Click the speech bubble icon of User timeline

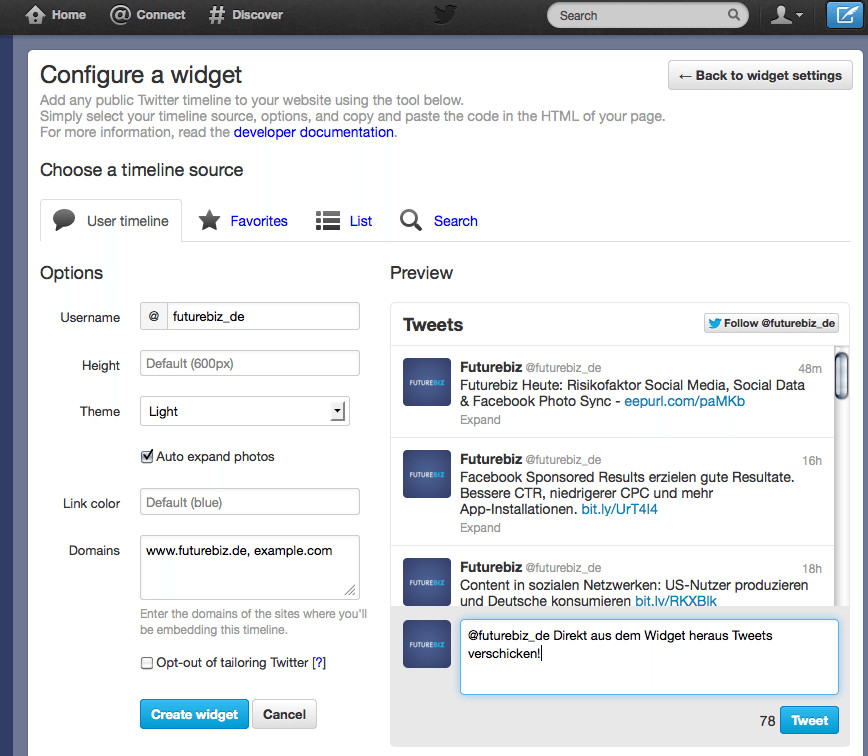tap(64, 220)
